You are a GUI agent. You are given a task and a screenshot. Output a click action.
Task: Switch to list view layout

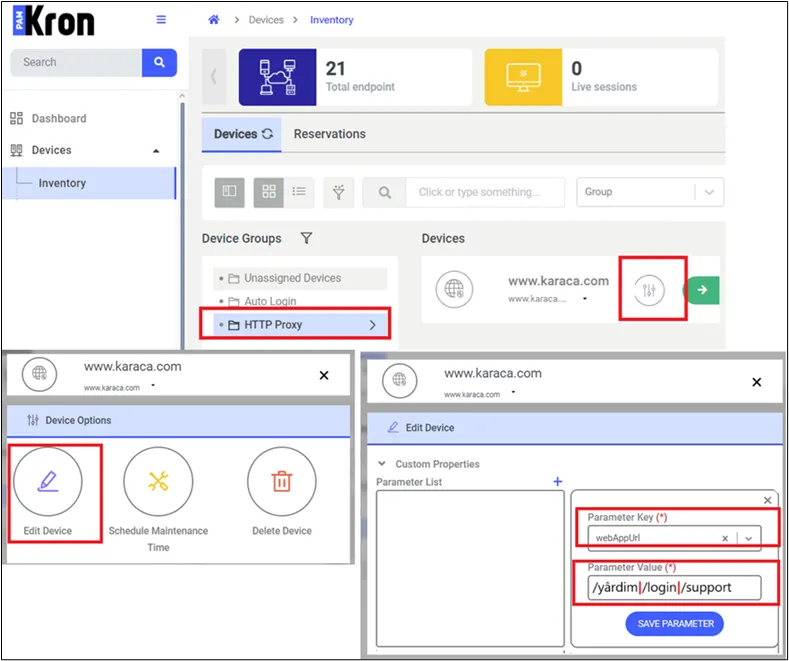(299, 192)
